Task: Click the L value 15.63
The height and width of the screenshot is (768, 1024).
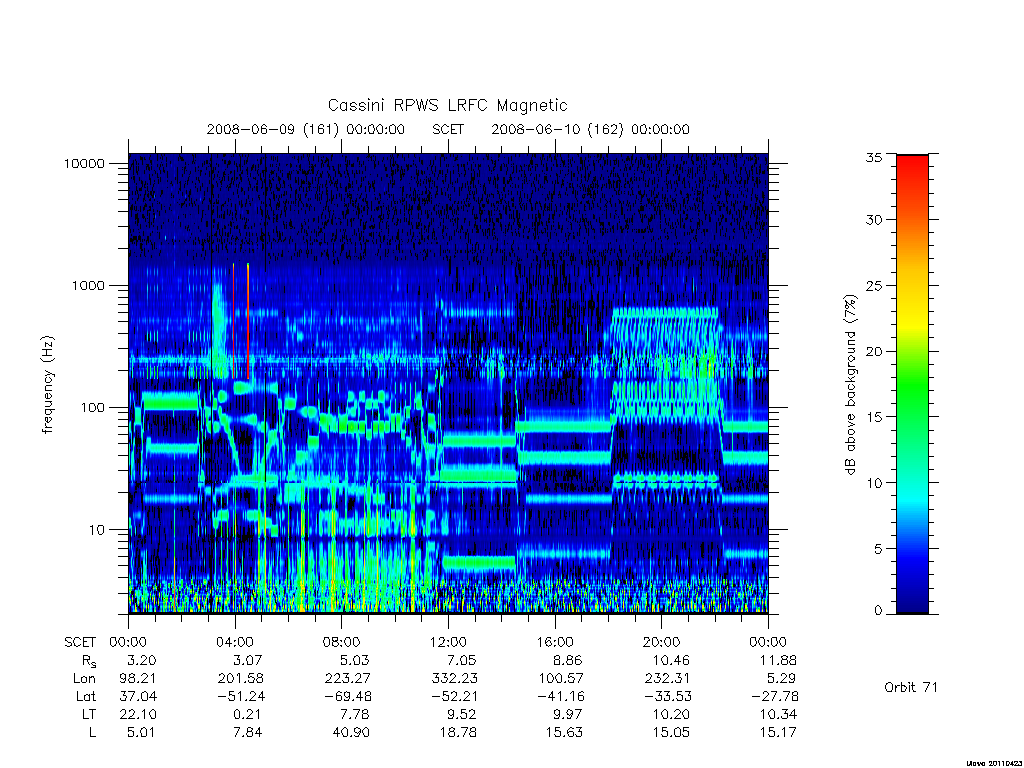Action: tap(564, 733)
